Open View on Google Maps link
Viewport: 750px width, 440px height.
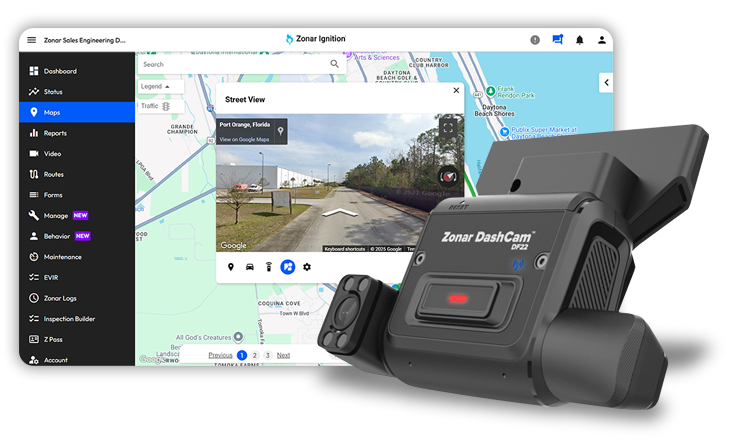244,140
